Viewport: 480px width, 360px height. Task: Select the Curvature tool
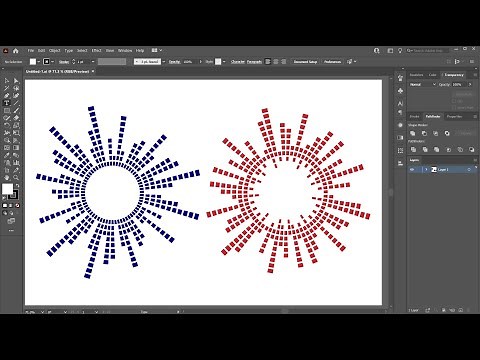[x=16, y=96]
